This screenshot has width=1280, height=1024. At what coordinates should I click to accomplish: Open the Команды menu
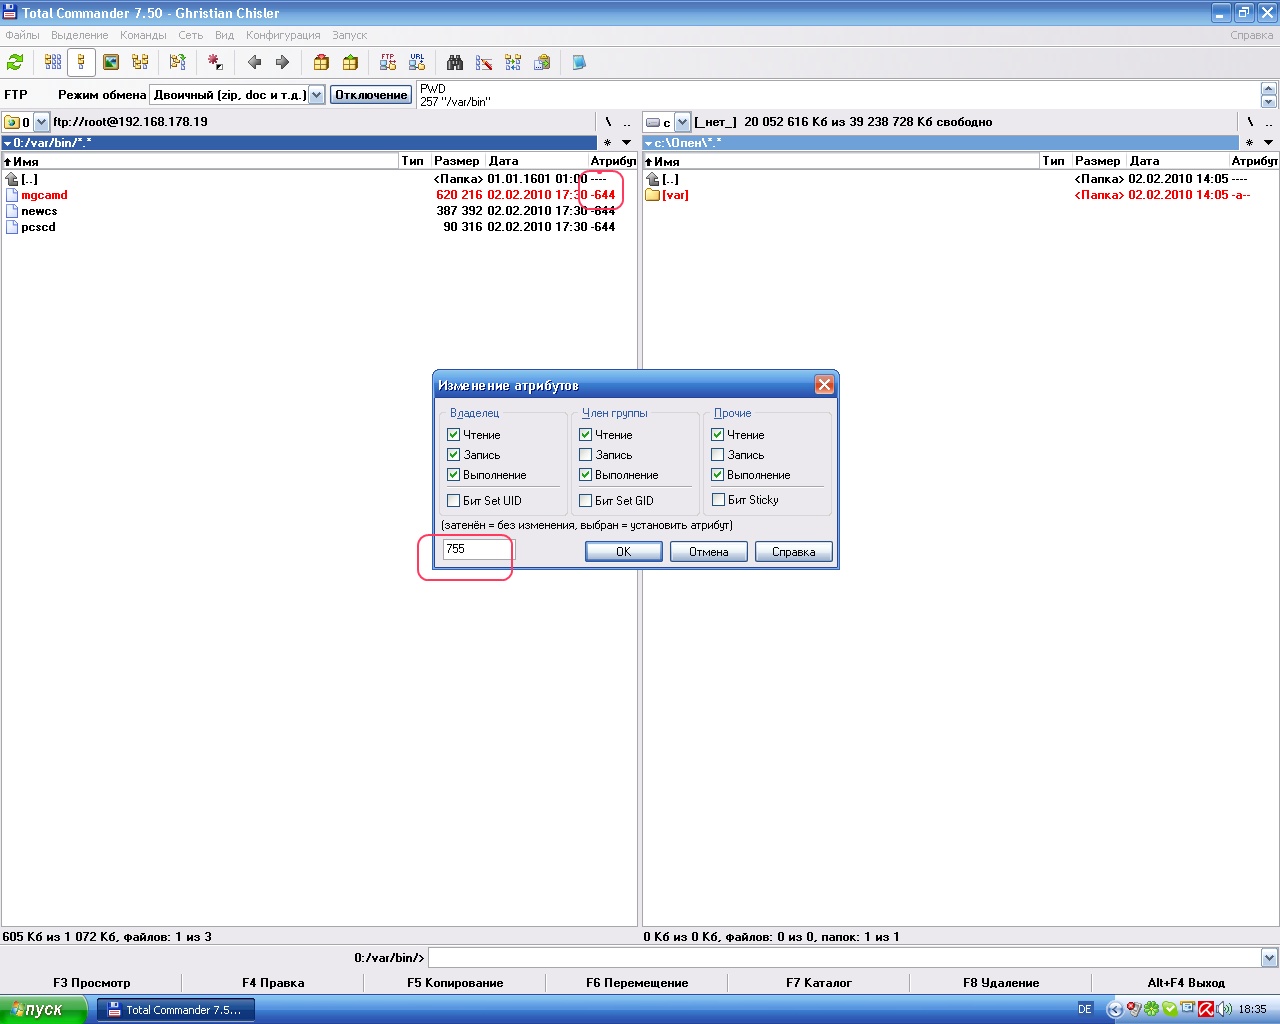143,35
